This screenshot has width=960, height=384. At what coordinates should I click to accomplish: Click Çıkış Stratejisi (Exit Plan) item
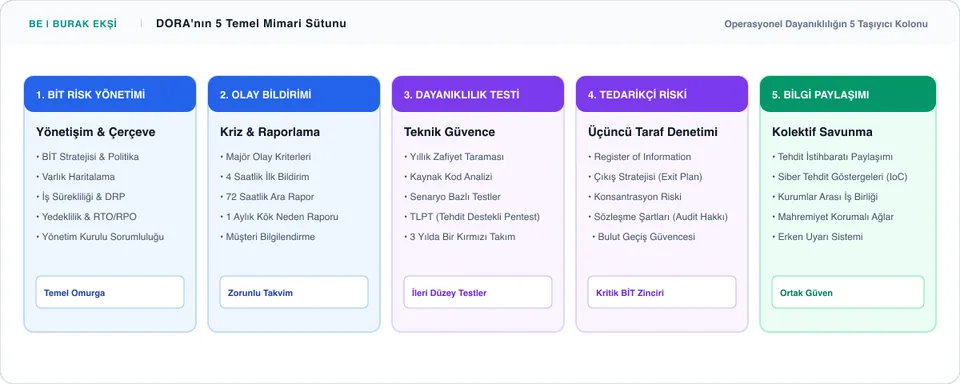tap(645, 177)
